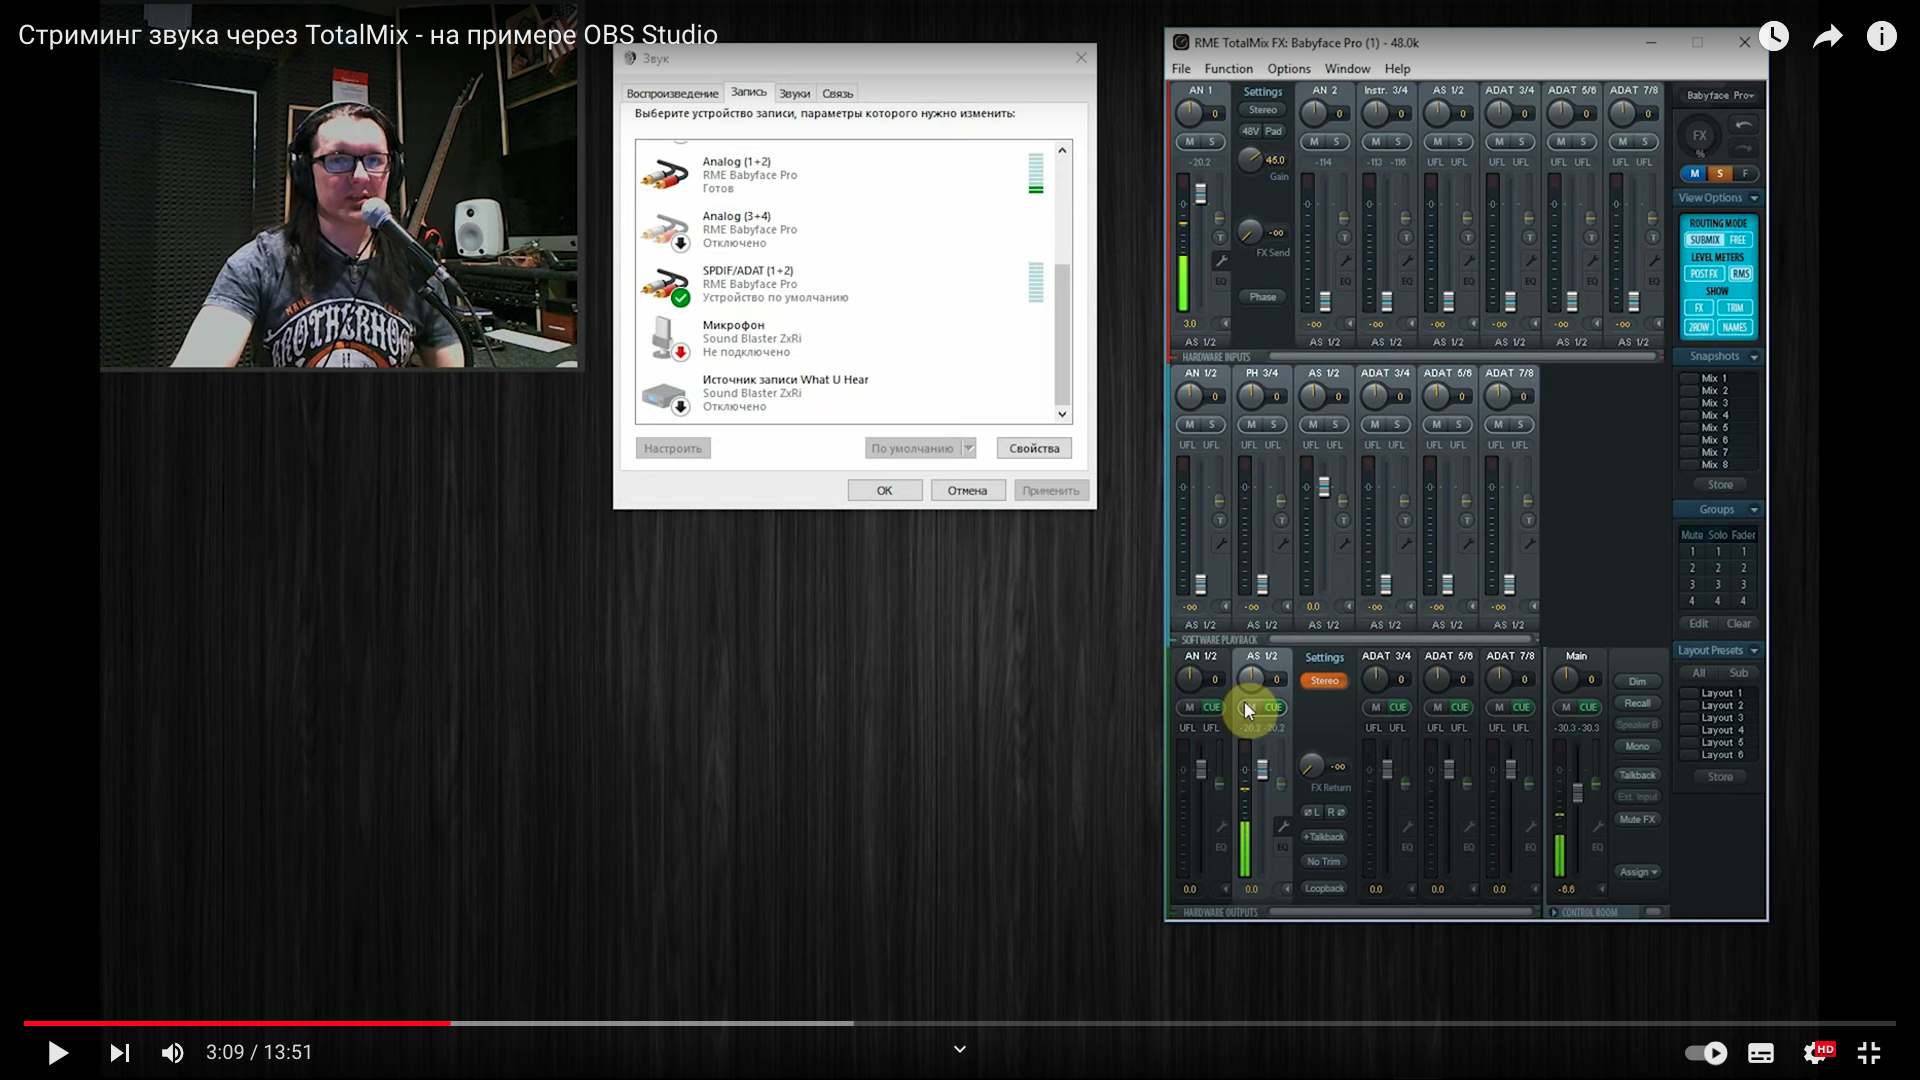Open the Babyface Pro device dropdown
The width and height of the screenshot is (1920, 1080).
[x=1720, y=95]
